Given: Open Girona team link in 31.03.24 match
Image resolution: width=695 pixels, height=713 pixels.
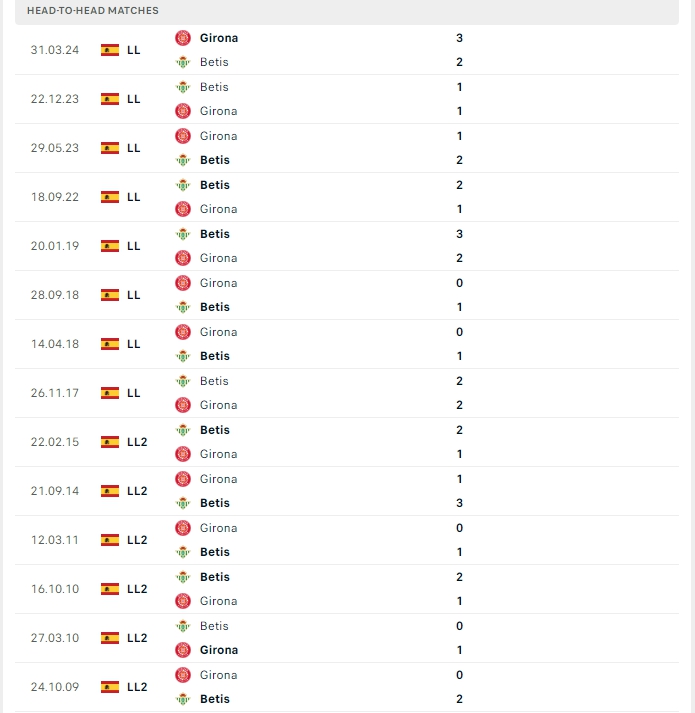Looking at the screenshot, I should tap(219, 38).
